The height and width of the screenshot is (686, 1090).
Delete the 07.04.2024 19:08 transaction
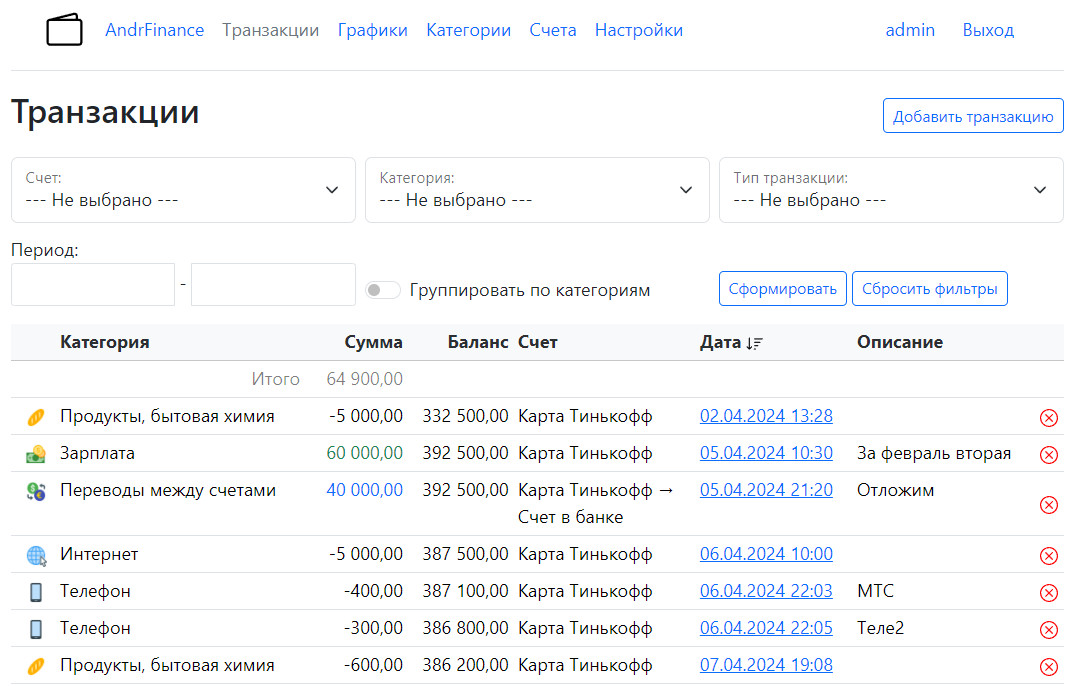[1048, 667]
